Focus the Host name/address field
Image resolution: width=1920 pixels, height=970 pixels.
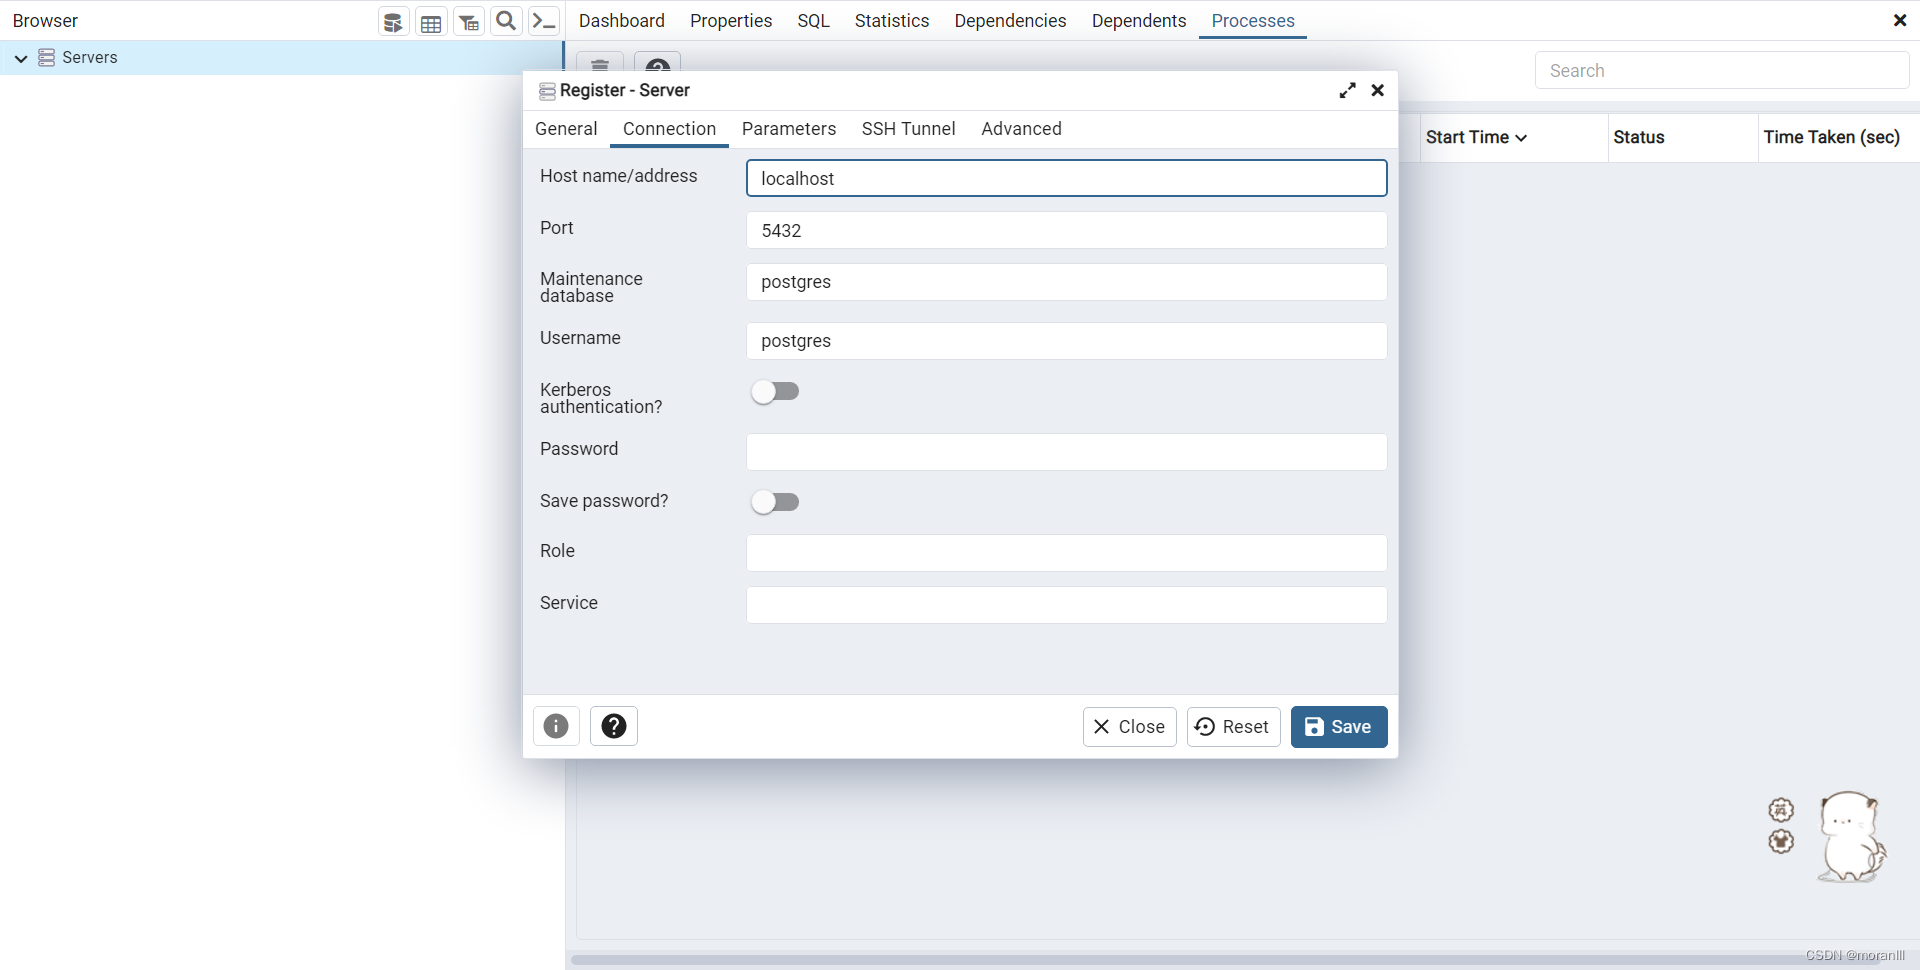click(1066, 178)
